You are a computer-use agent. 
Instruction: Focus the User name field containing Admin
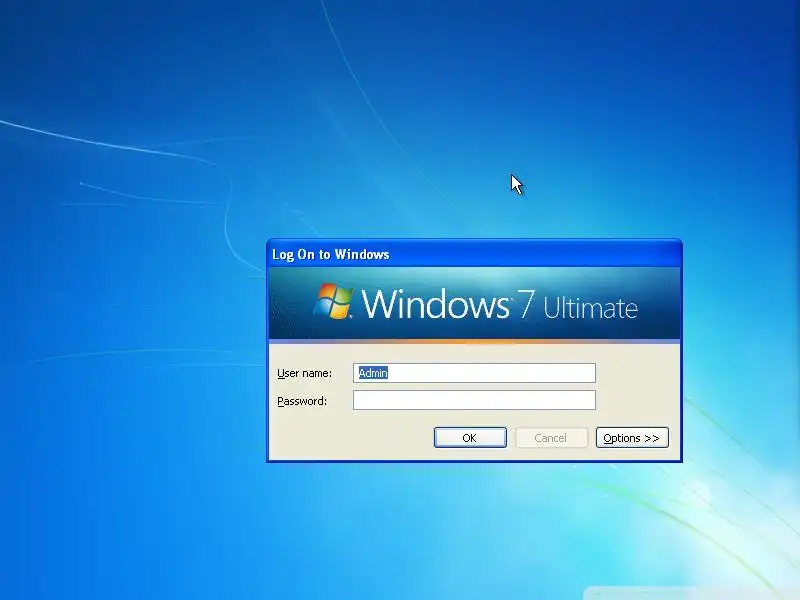click(474, 373)
